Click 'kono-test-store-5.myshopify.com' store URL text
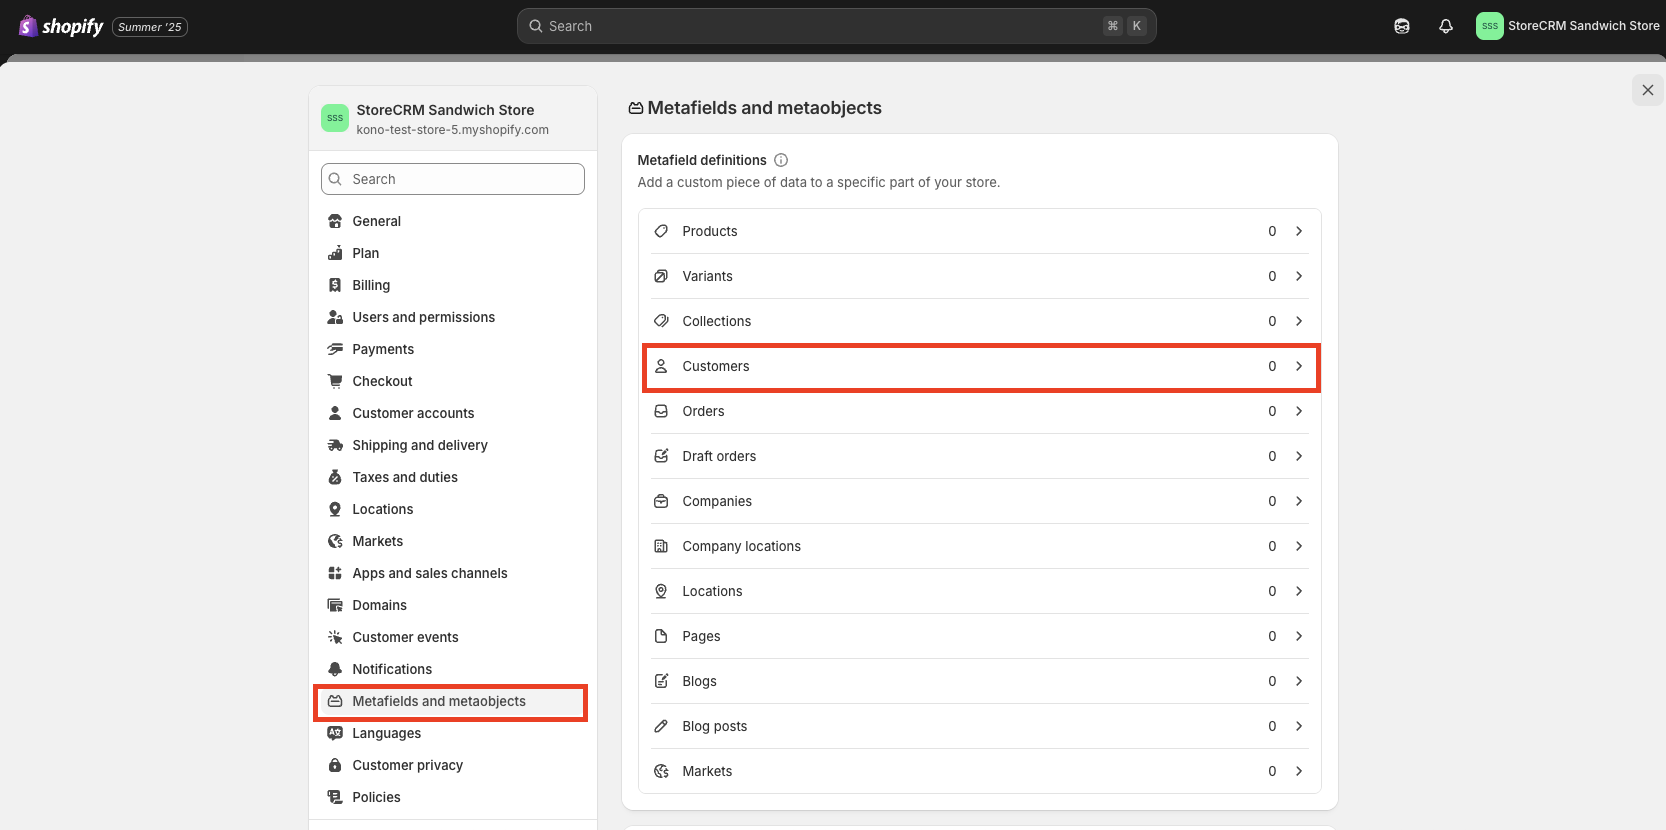This screenshot has width=1666, height=830. coord(452,130)
